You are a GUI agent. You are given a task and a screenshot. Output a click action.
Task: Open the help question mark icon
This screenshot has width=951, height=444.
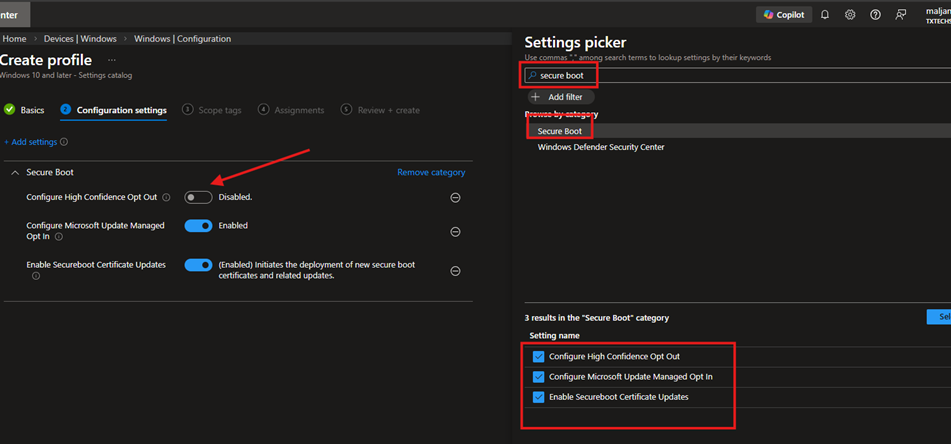tap(875, 15)
